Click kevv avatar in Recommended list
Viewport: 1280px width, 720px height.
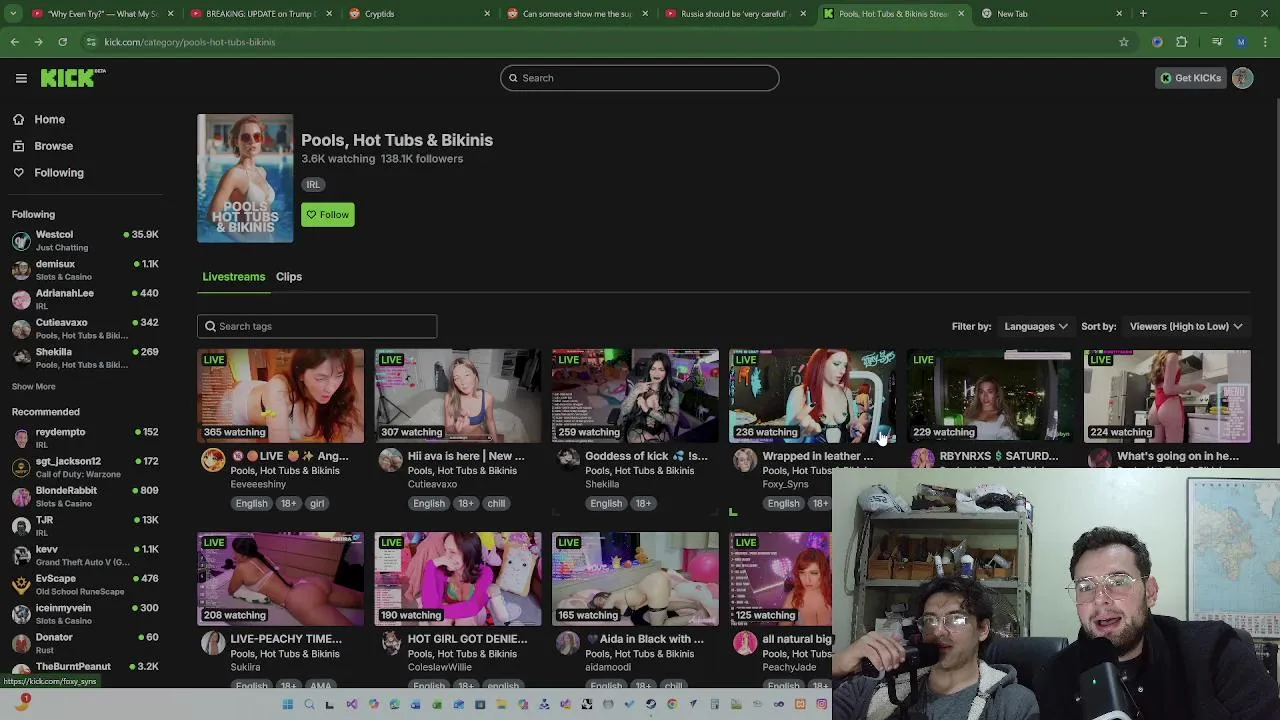click(x=21, y=555)
